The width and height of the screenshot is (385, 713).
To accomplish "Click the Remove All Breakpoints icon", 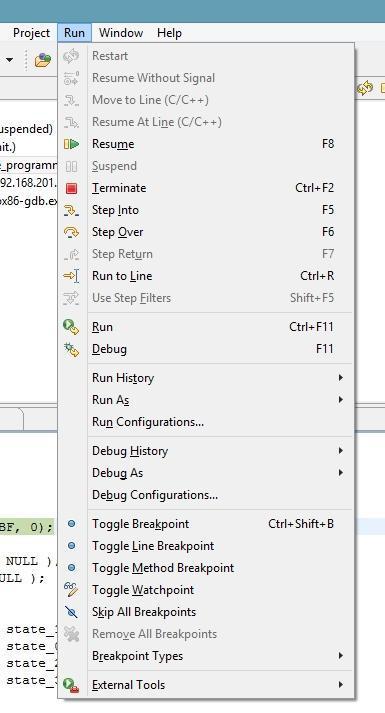I will tap(71, 634).
